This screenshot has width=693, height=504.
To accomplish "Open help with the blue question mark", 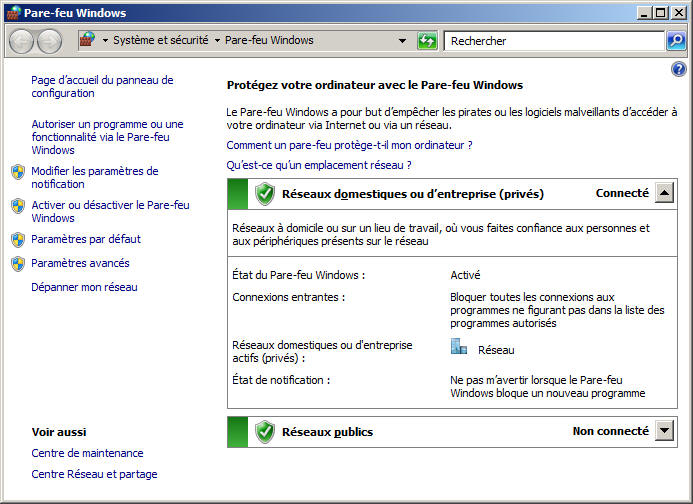I will click(678, 69).
